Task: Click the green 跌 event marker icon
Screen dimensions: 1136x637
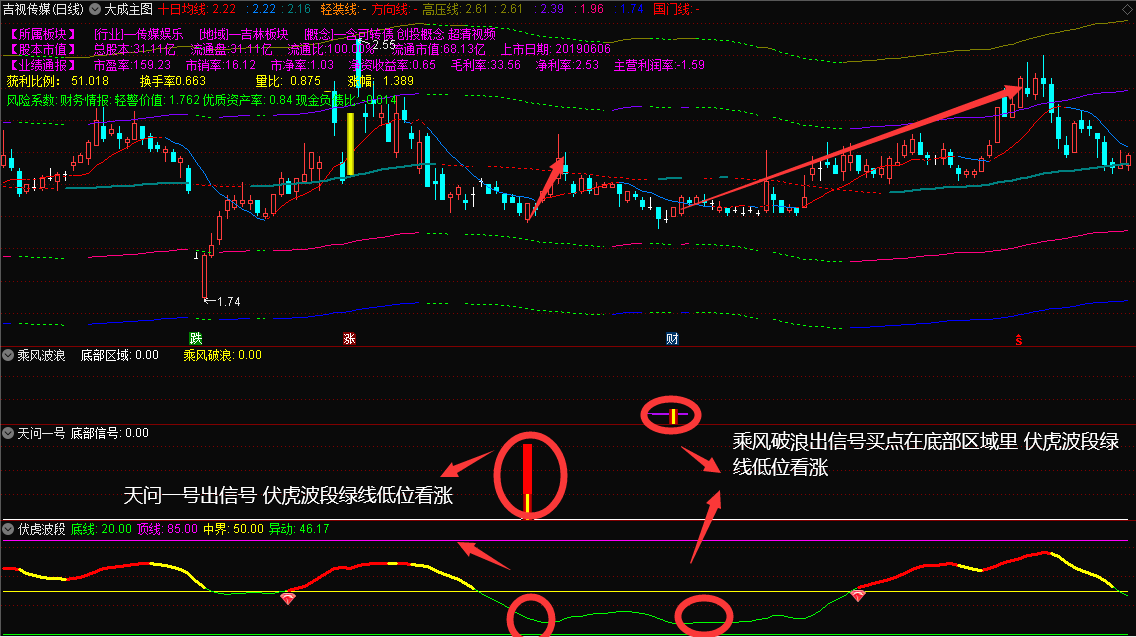Action: tap(196, 338)
